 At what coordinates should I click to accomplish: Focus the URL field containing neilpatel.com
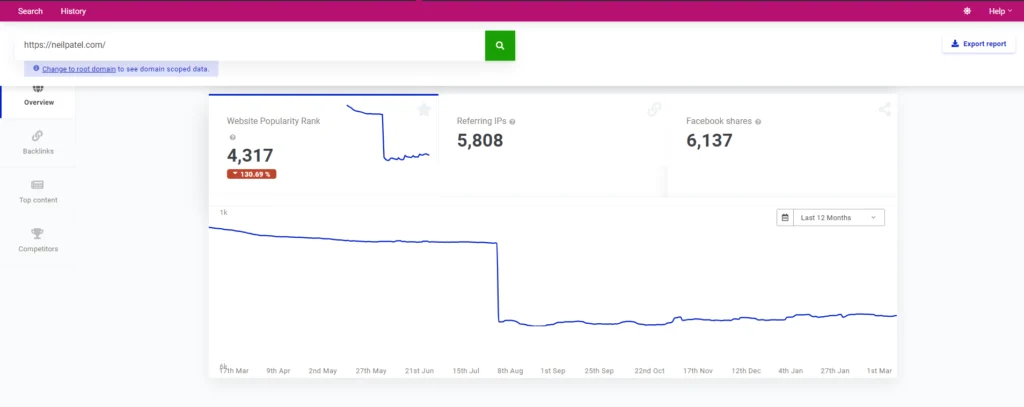(250, 45)
